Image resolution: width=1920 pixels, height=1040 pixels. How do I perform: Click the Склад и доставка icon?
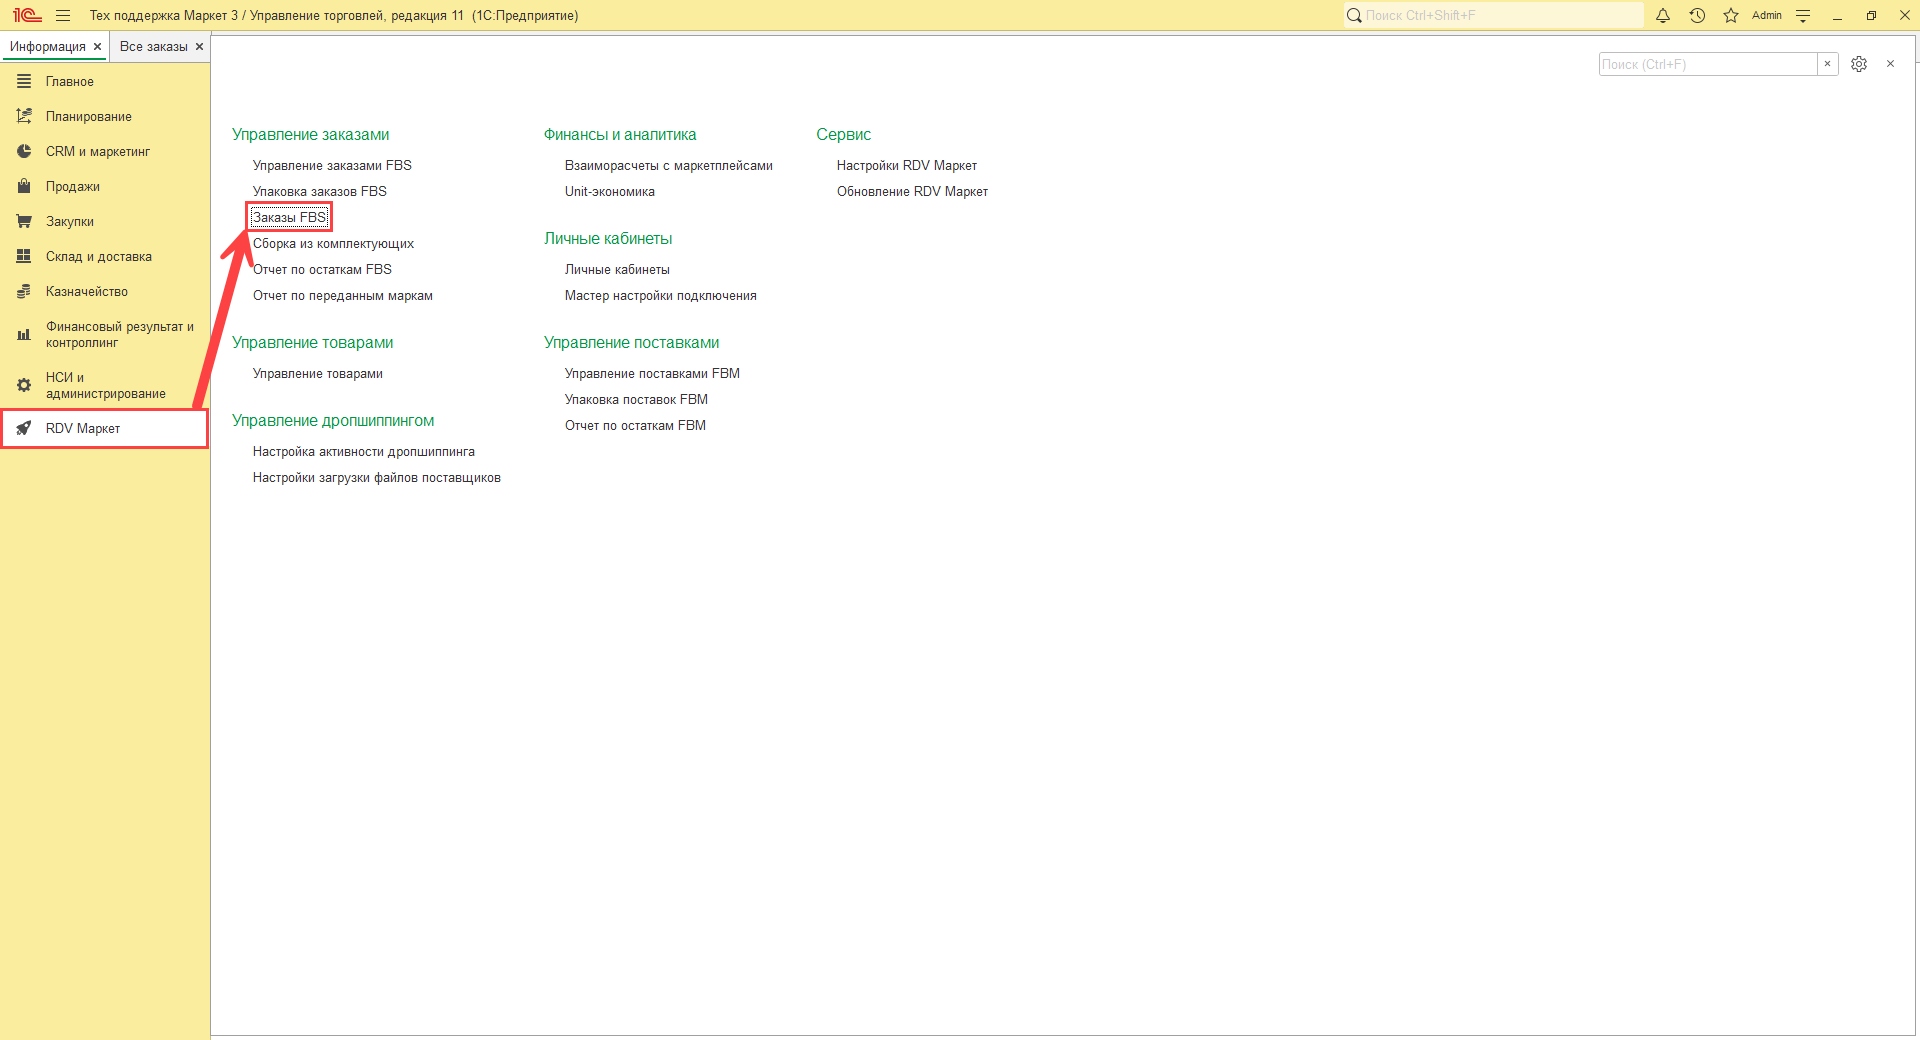coord(24,256)
